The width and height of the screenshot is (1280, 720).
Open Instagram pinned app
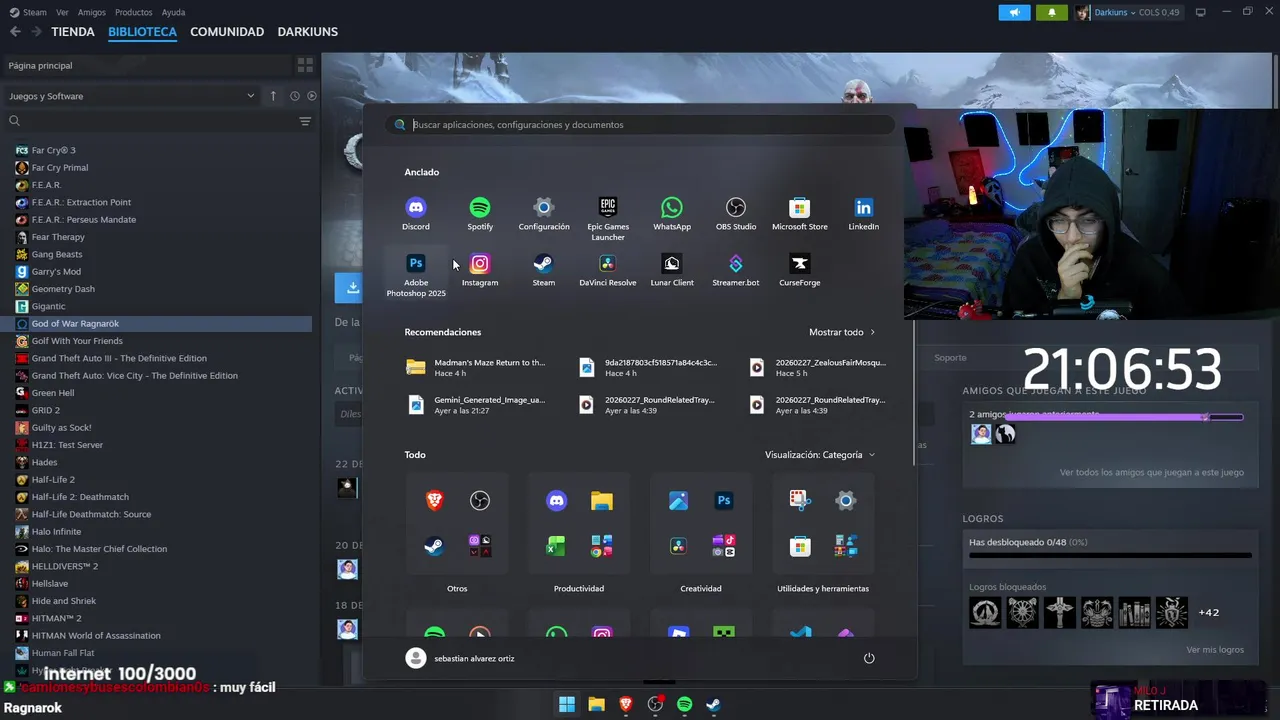pos(480,270)
